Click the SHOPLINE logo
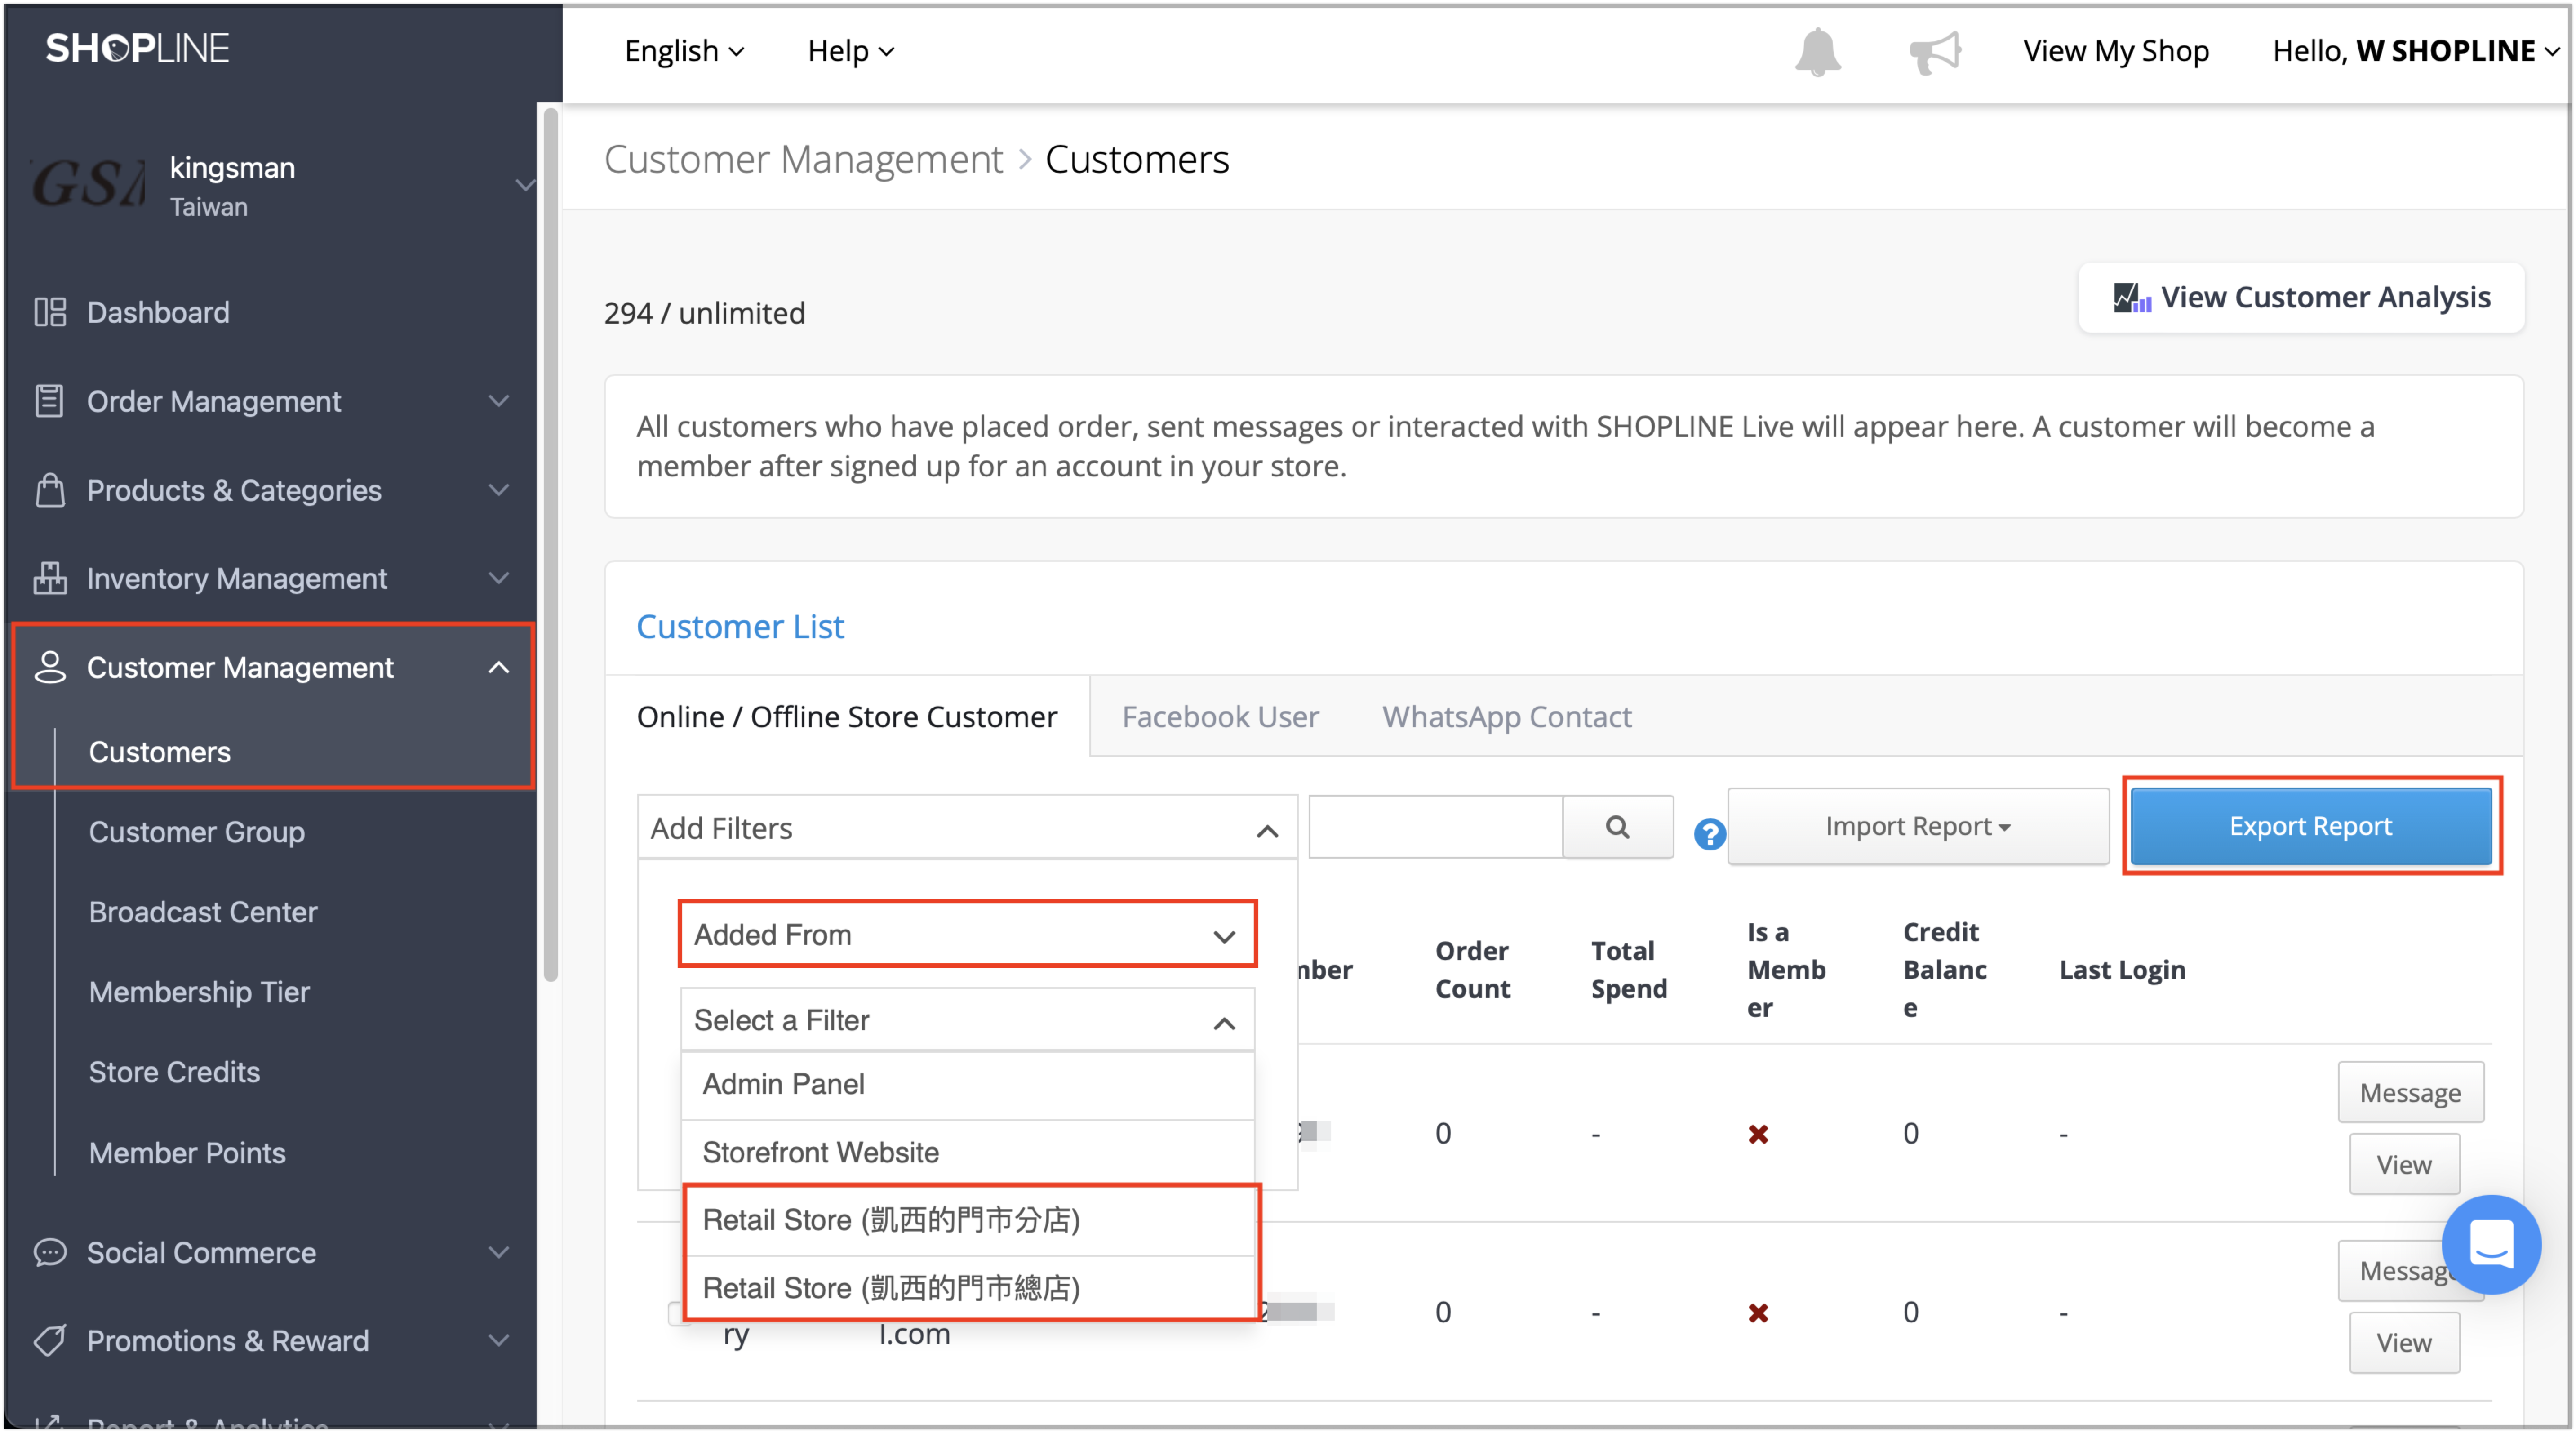The height and width of the screenshot is (1433, 2576). click(137, 48)
